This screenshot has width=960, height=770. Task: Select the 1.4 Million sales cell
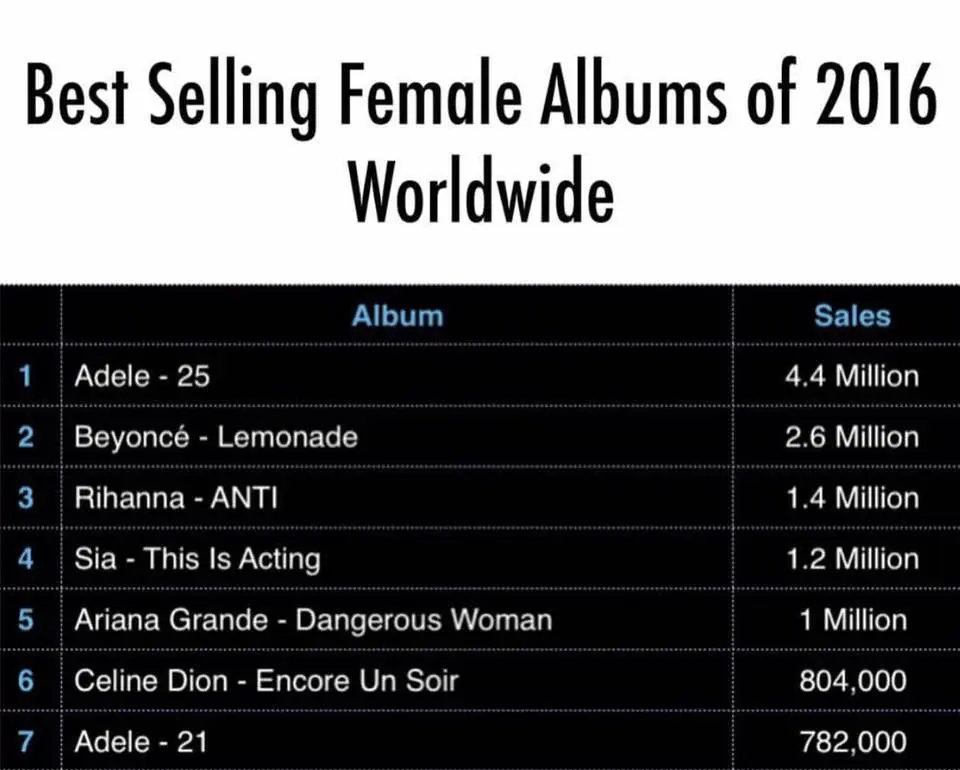(x=851, y=498)
